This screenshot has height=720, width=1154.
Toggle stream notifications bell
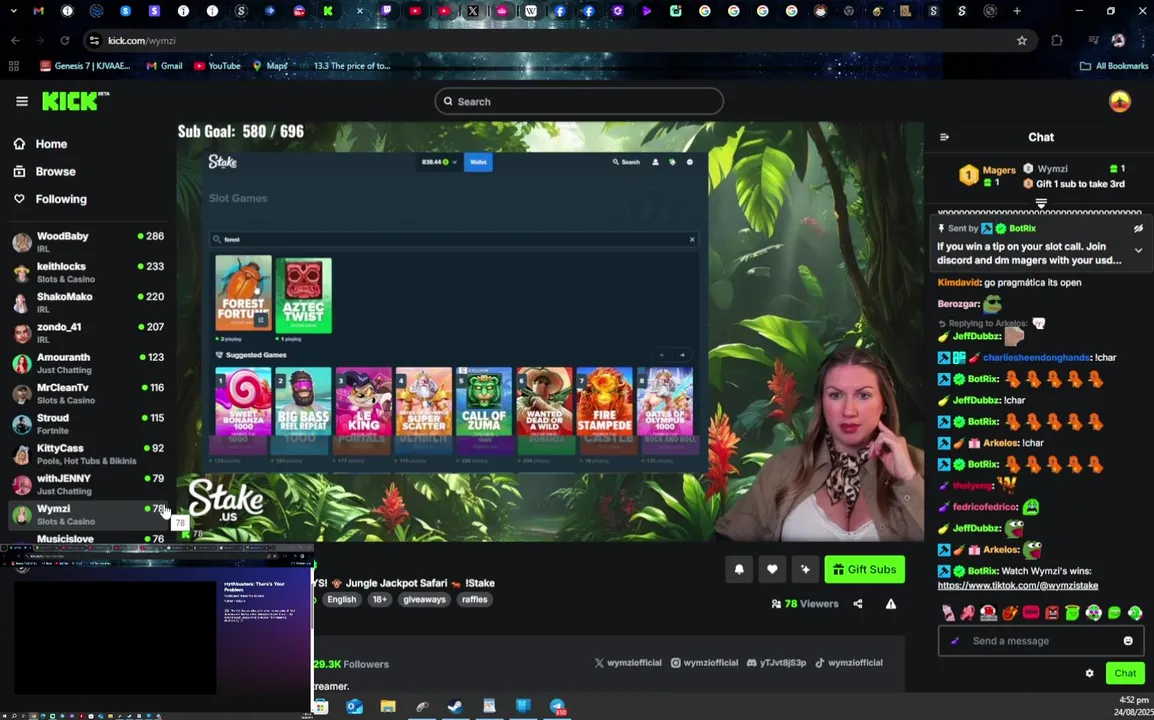tap(739, 569)
